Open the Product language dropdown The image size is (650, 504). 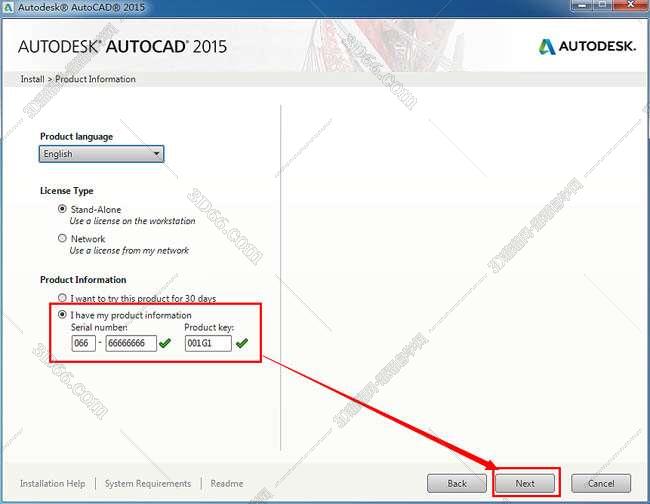click(101, 154)
